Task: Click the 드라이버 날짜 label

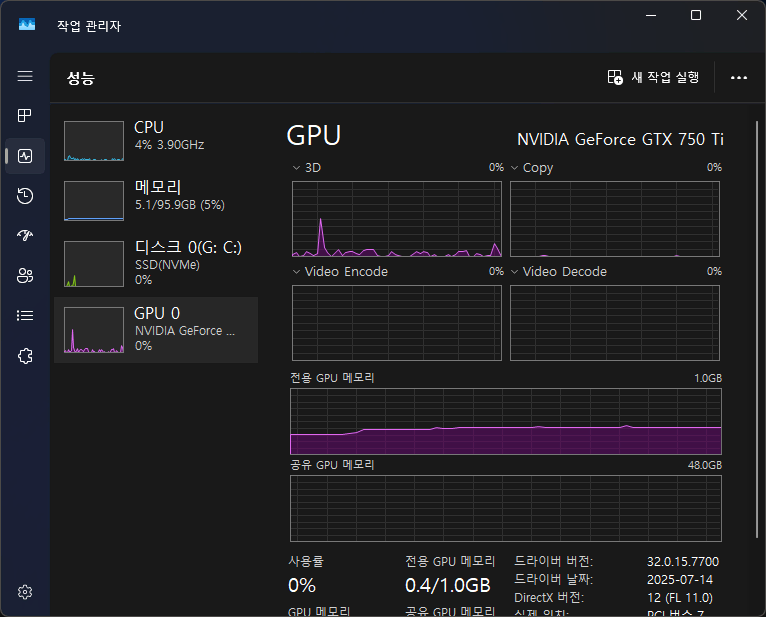Action: coord(553,580)
